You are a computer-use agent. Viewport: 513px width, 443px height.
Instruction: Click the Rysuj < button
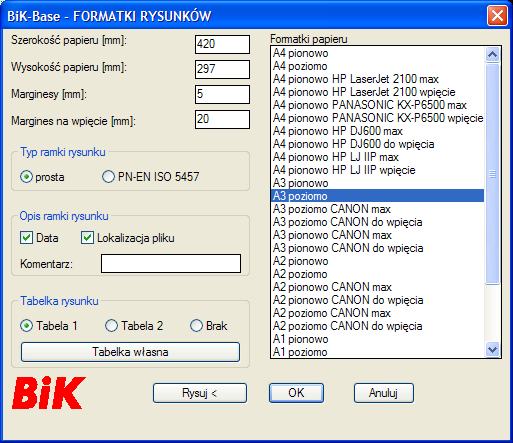200,393
